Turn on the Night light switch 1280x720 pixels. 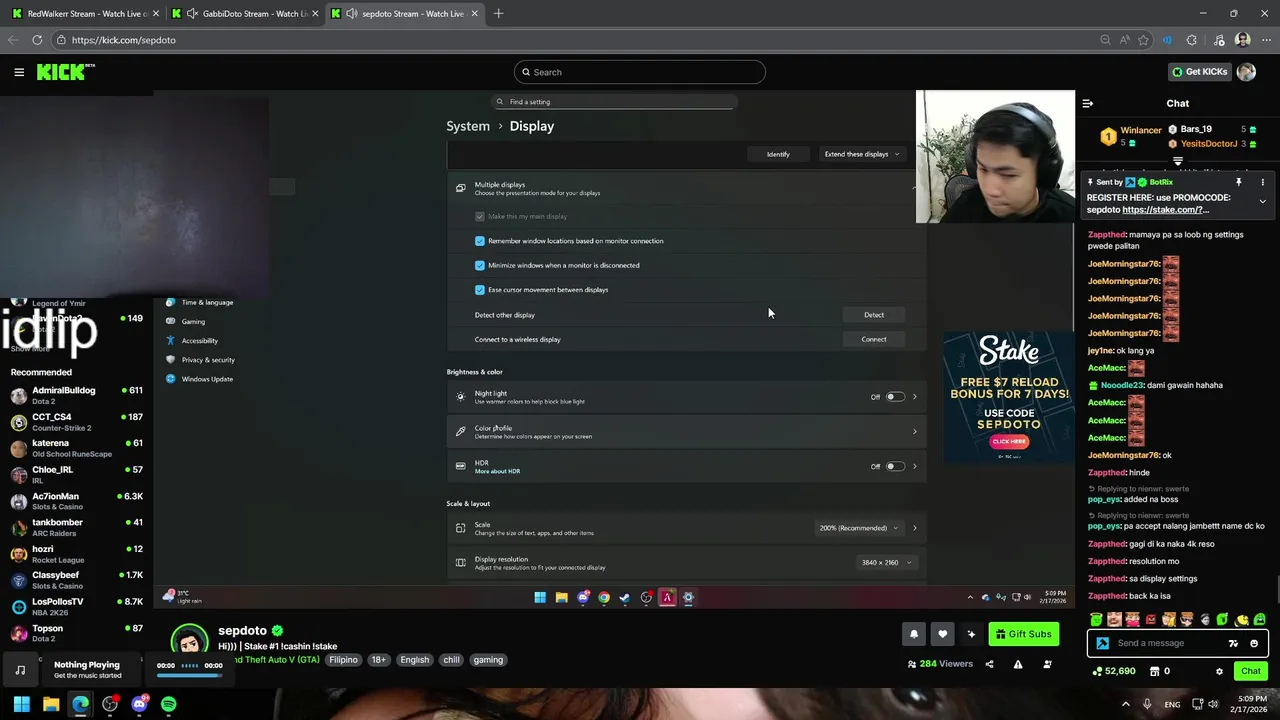tap(895, 397)
